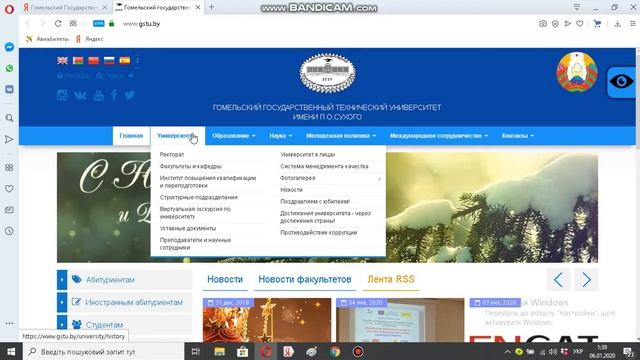Show next news with right arrow
Image resolution: width=640 pixels, height=360 pixels.
click(586, 280)
